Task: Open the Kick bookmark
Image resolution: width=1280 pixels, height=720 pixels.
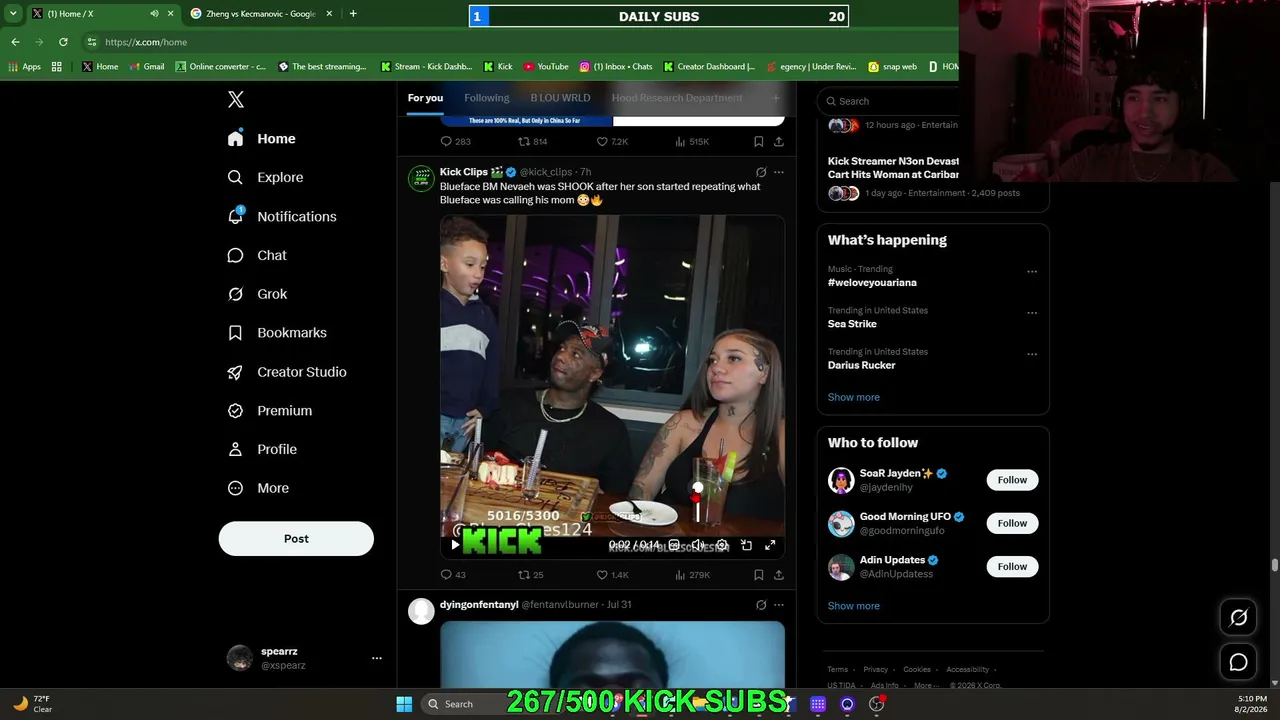Action: pyautogui.click(x=498, y=67)
